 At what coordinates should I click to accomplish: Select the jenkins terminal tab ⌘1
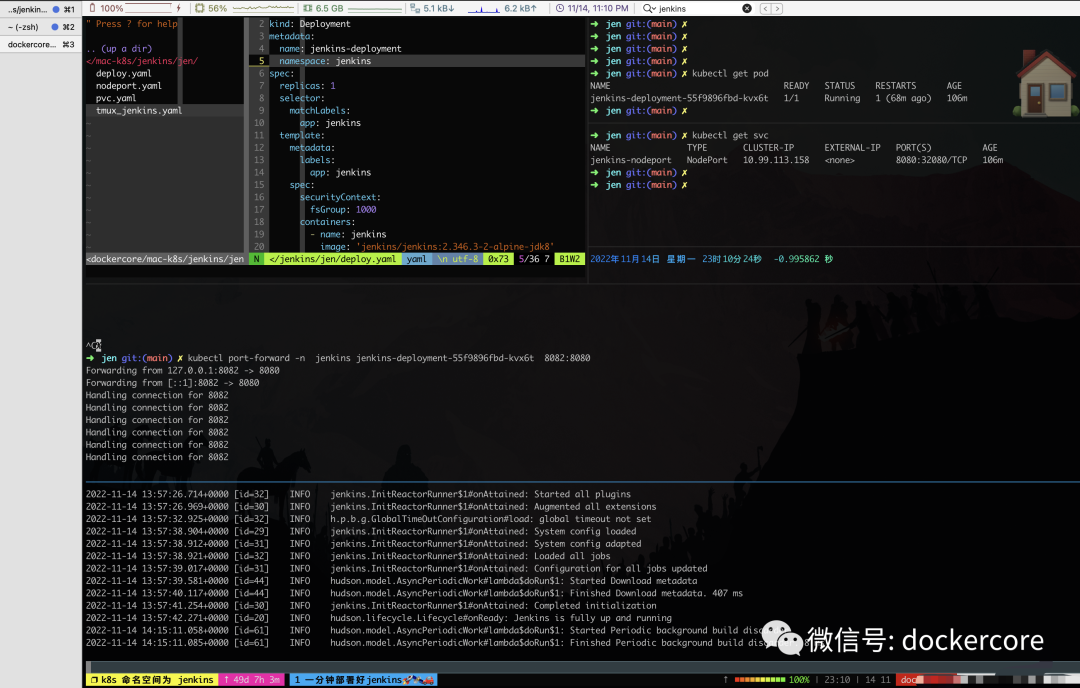[41, 9]
